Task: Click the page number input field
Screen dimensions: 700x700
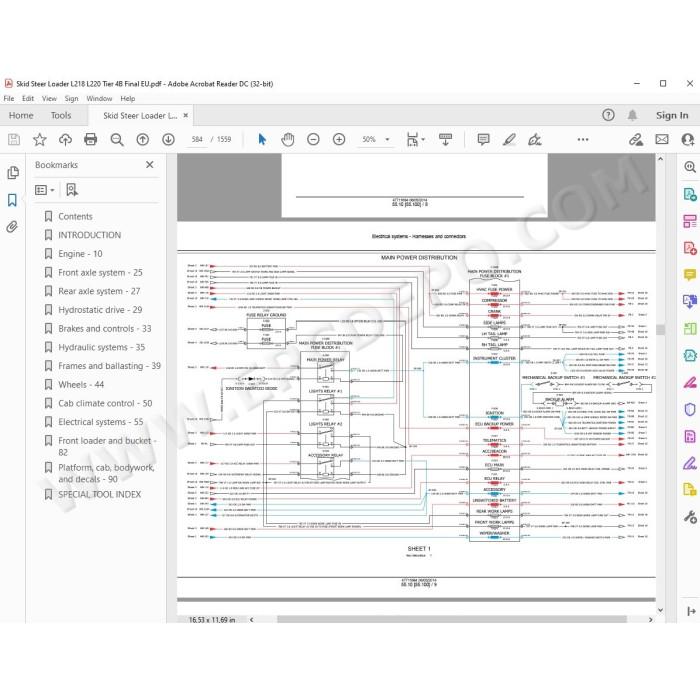Action: pyautogui.click(x=197, y=139)
